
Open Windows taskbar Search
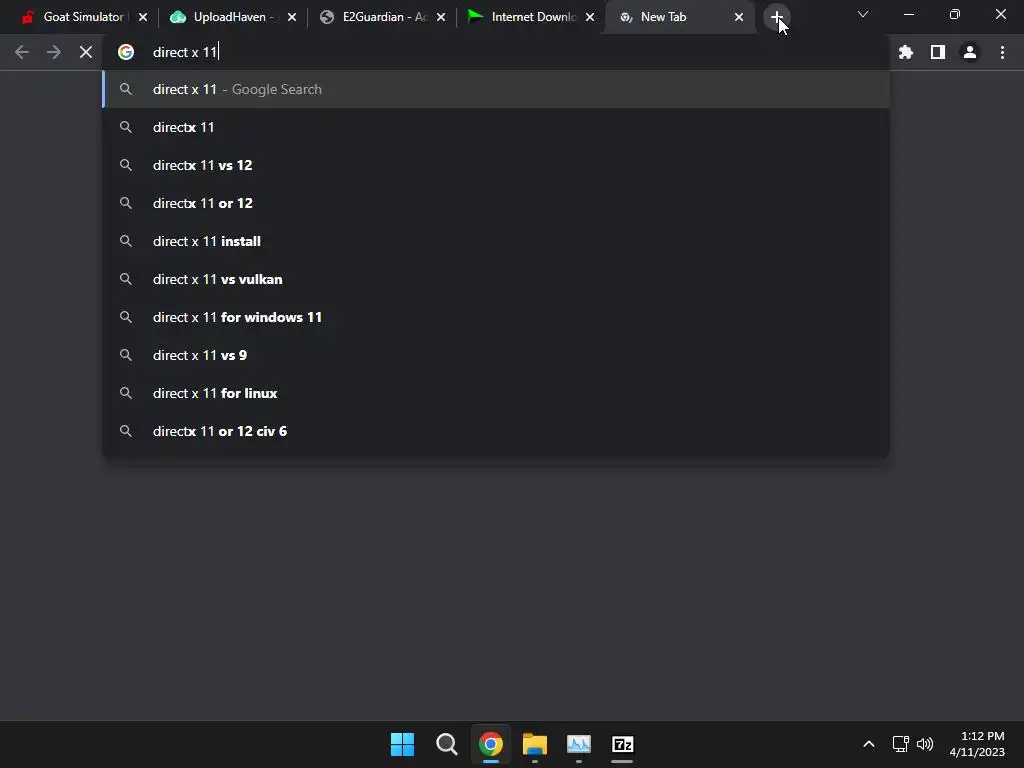pyautogui.click(x=447, y=744)
